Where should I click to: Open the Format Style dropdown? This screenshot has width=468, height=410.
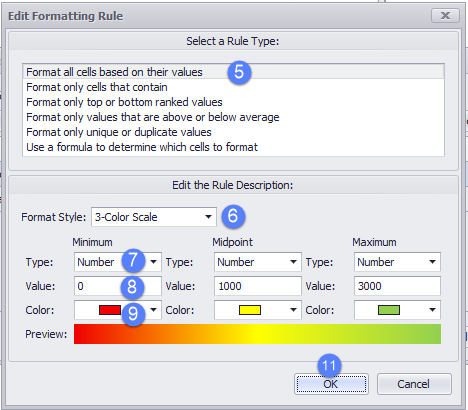click(154, 217)
